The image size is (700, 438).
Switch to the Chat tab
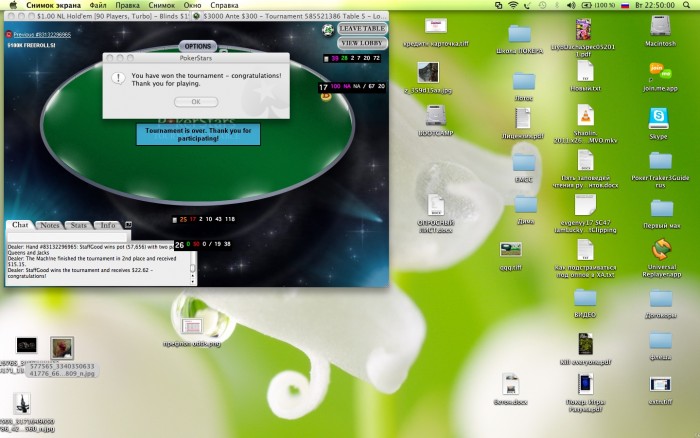[20, 225]
